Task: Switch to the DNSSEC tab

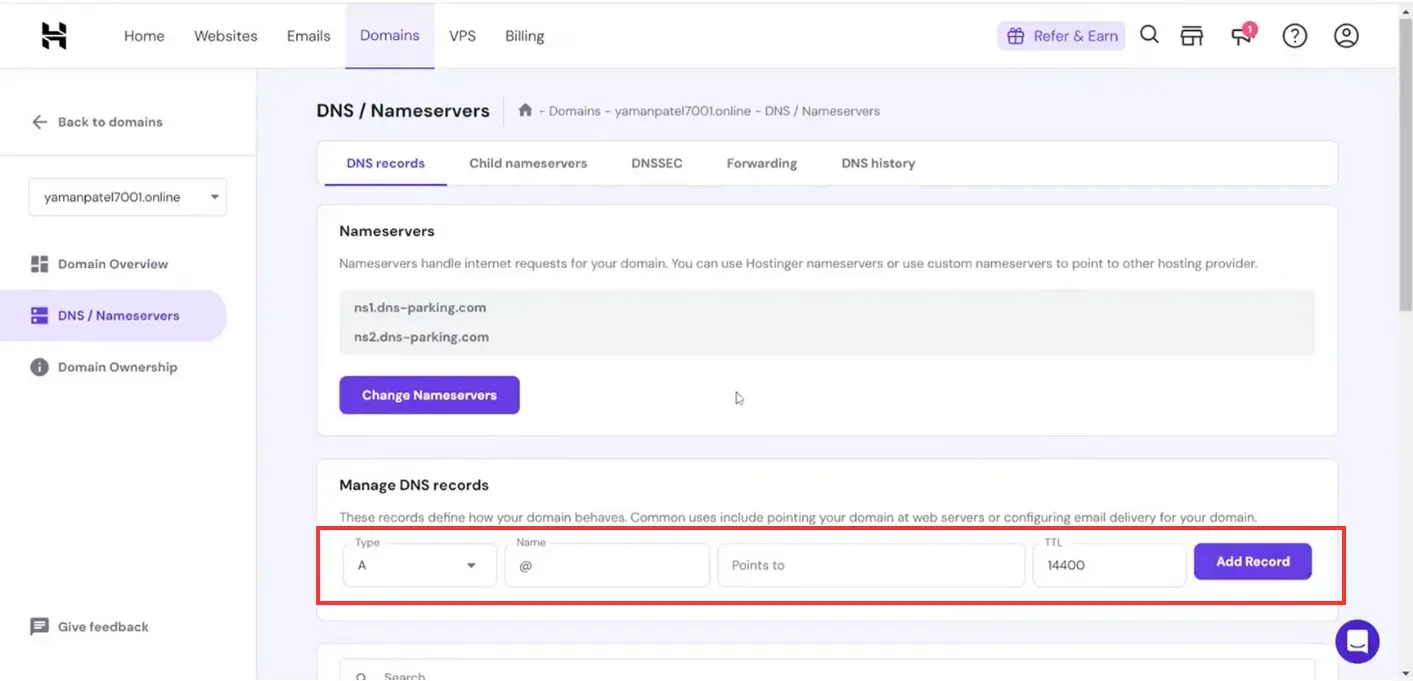Action: pyautogui.click(x=657, y=163)
